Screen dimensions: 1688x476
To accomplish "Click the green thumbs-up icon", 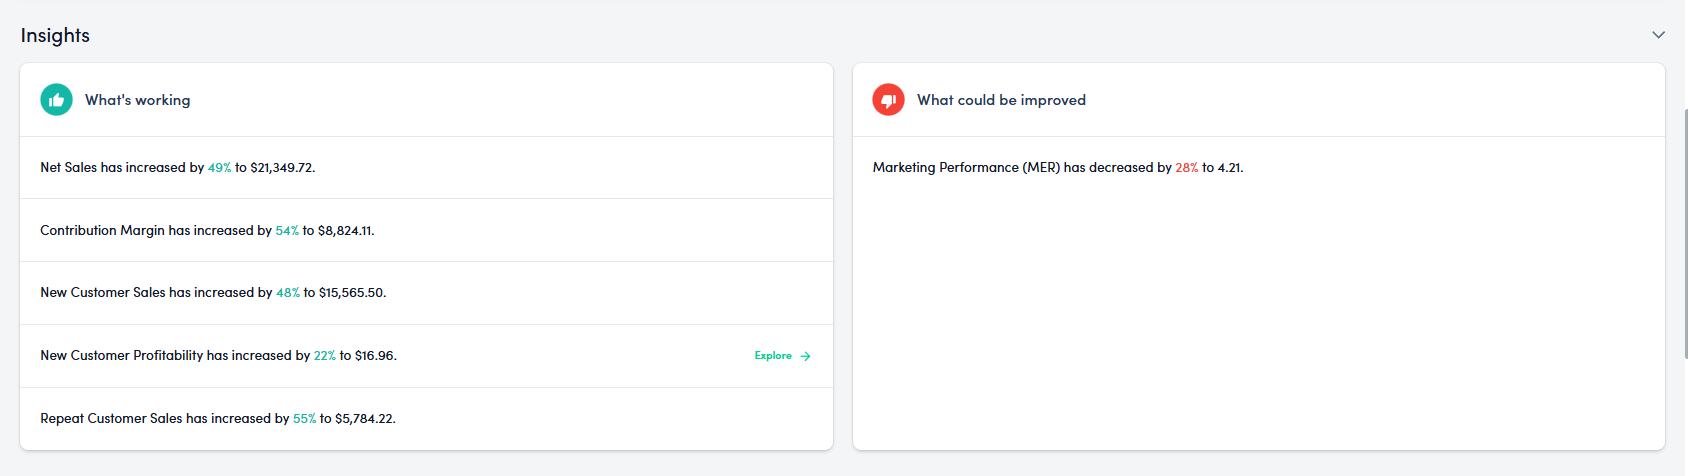I will 56,100.
